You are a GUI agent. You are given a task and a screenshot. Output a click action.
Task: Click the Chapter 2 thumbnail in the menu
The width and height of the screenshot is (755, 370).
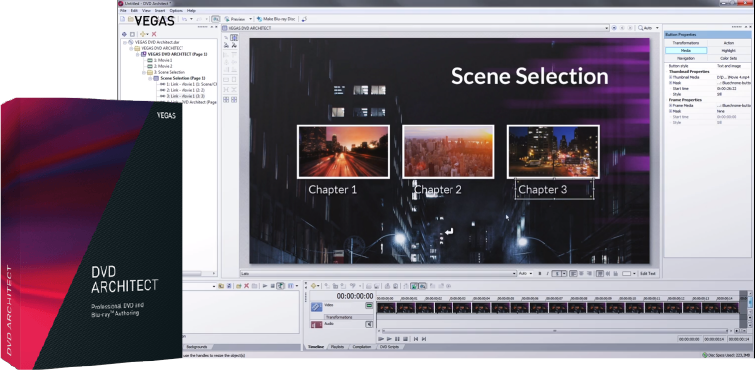coord(448,151)
